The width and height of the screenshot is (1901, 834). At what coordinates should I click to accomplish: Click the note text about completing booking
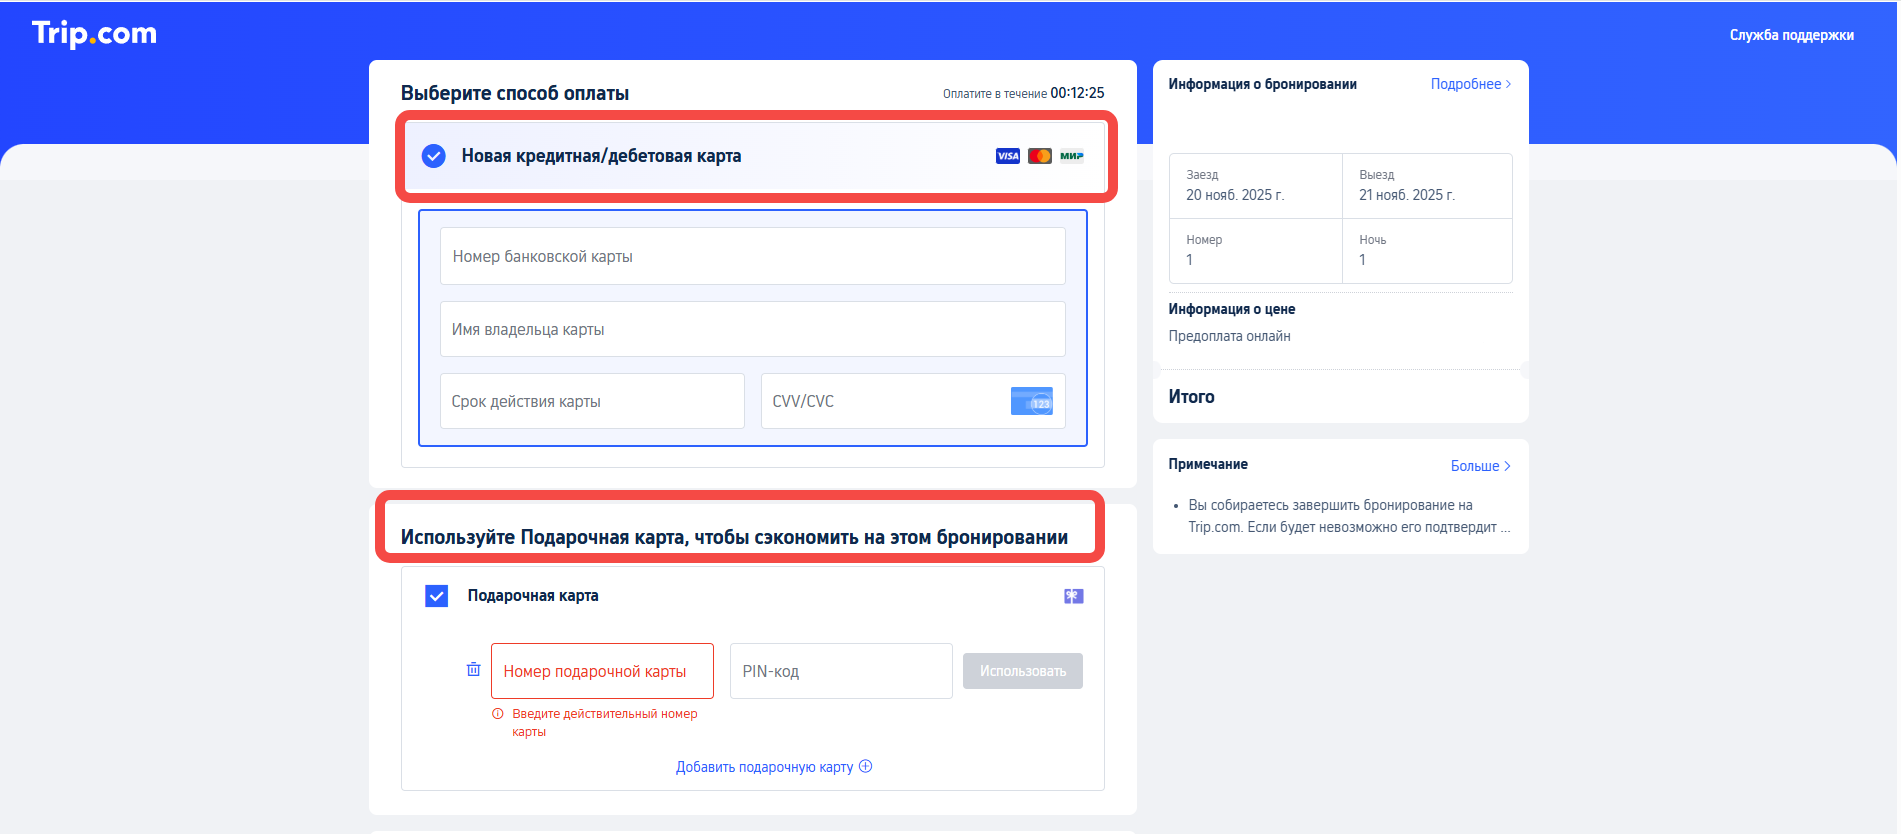[x=1349, y=516]
